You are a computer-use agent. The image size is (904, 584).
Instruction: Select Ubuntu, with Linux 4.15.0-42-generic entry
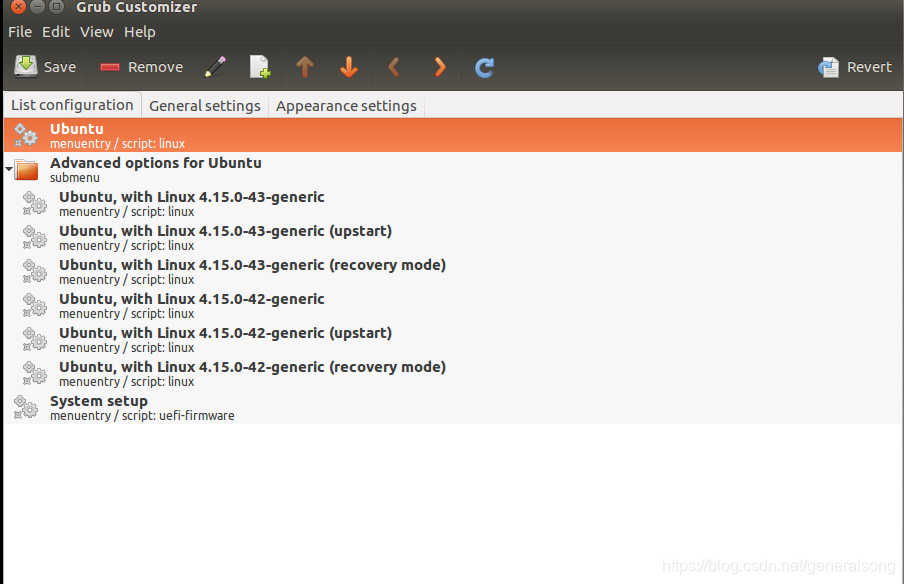tap(453, 306)
